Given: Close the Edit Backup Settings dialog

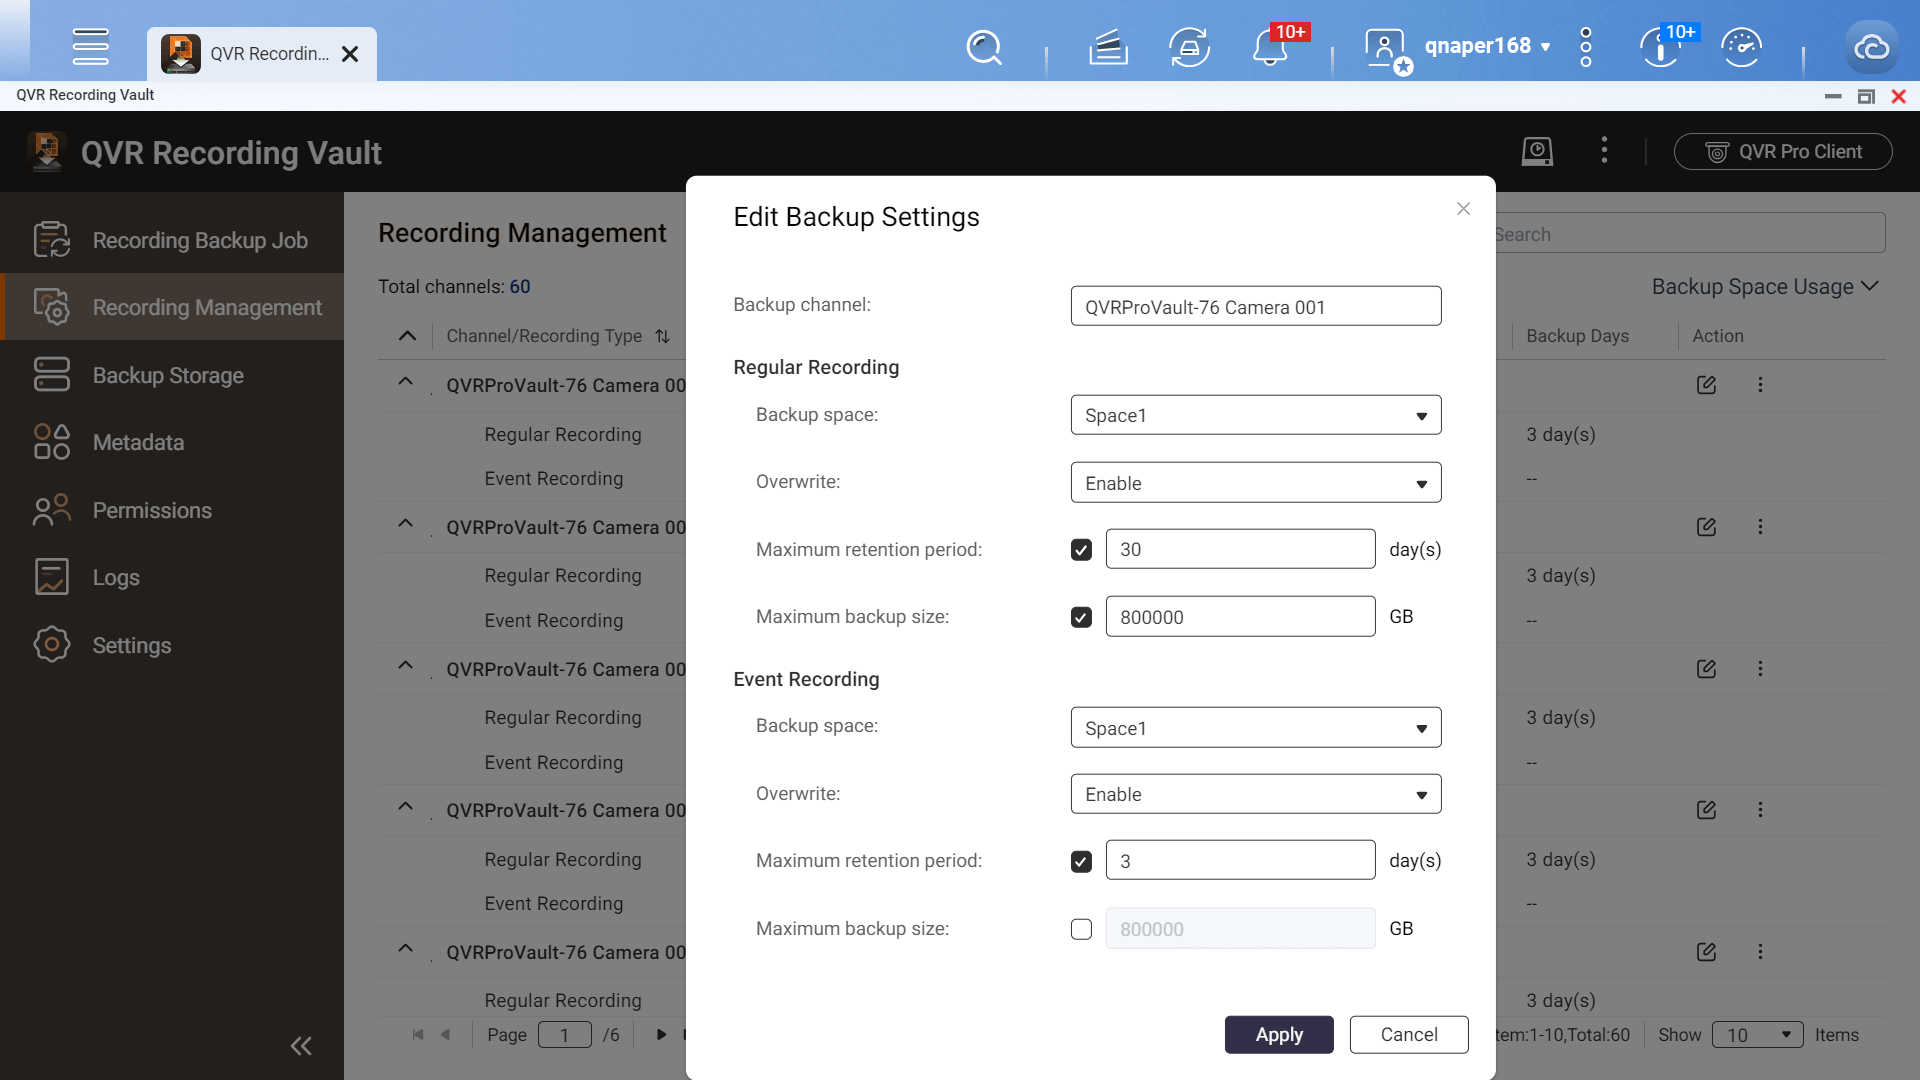Looking at the screenshot, I should click(1463, 208).
